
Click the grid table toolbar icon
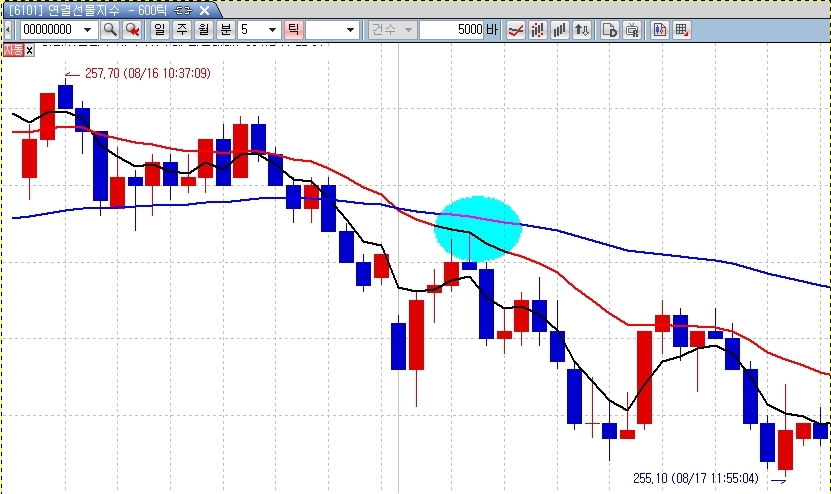pyautogui.click(x=682, y=30)
